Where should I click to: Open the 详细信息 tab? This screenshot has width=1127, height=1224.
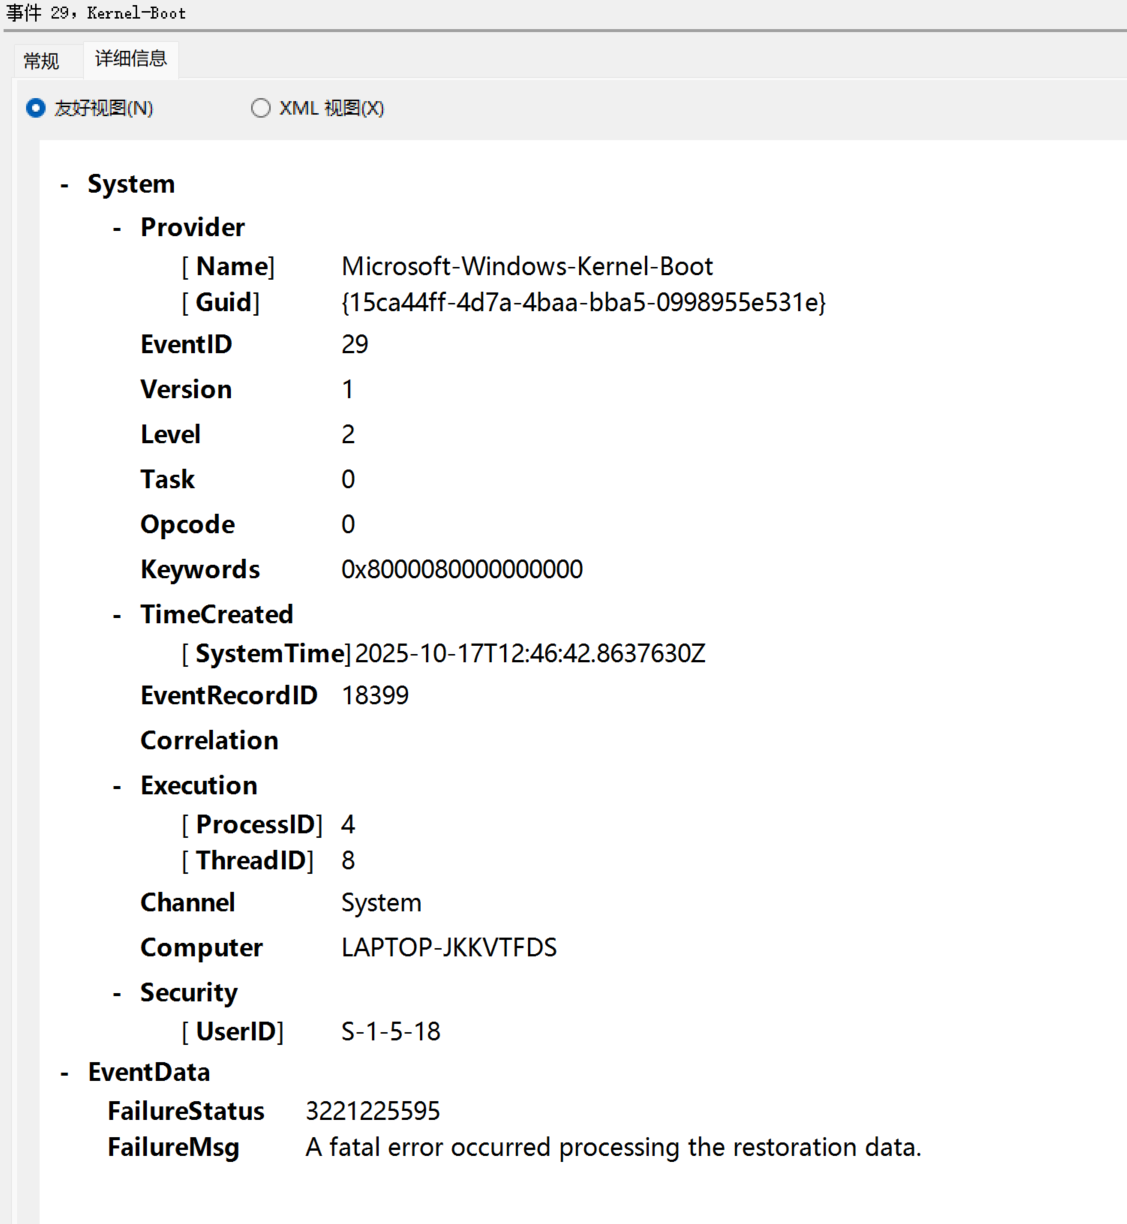click(x=130, y=59)
